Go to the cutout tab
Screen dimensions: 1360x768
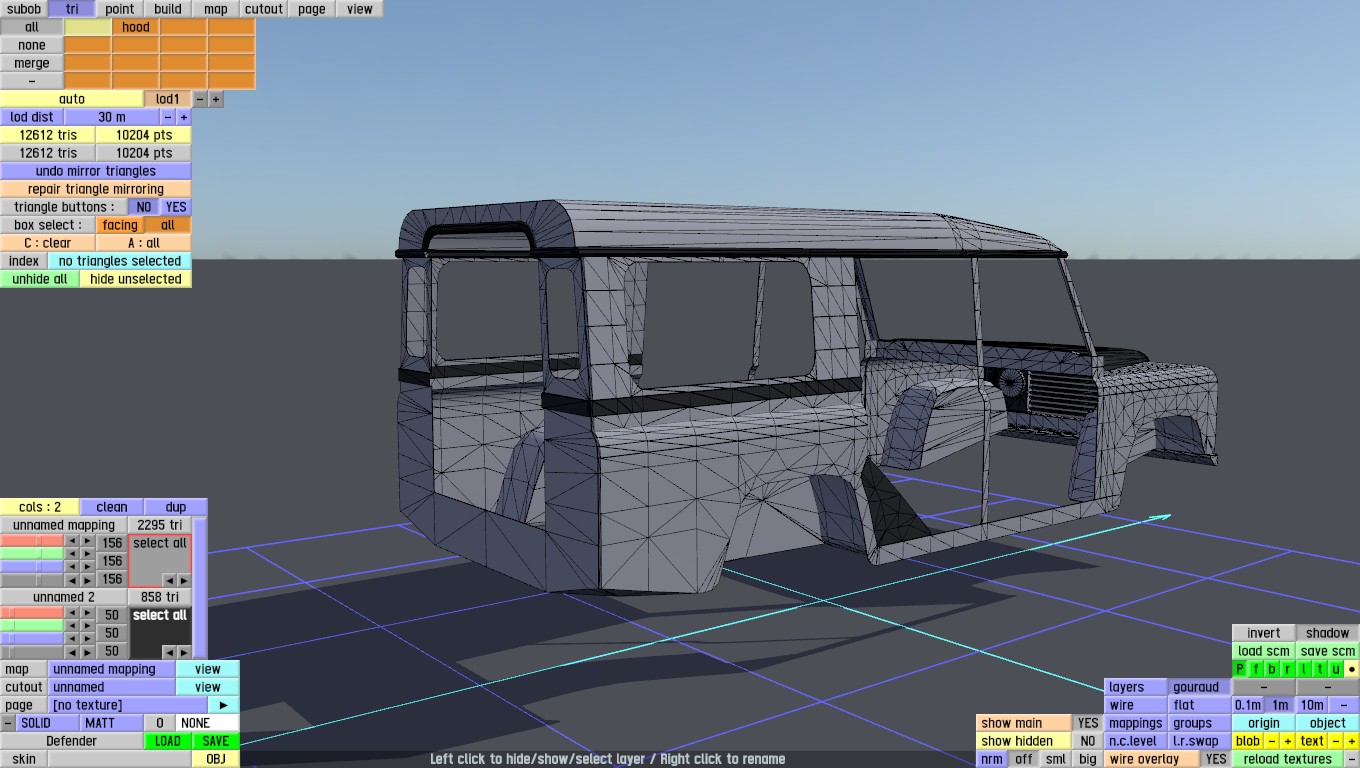pos(264,9)
